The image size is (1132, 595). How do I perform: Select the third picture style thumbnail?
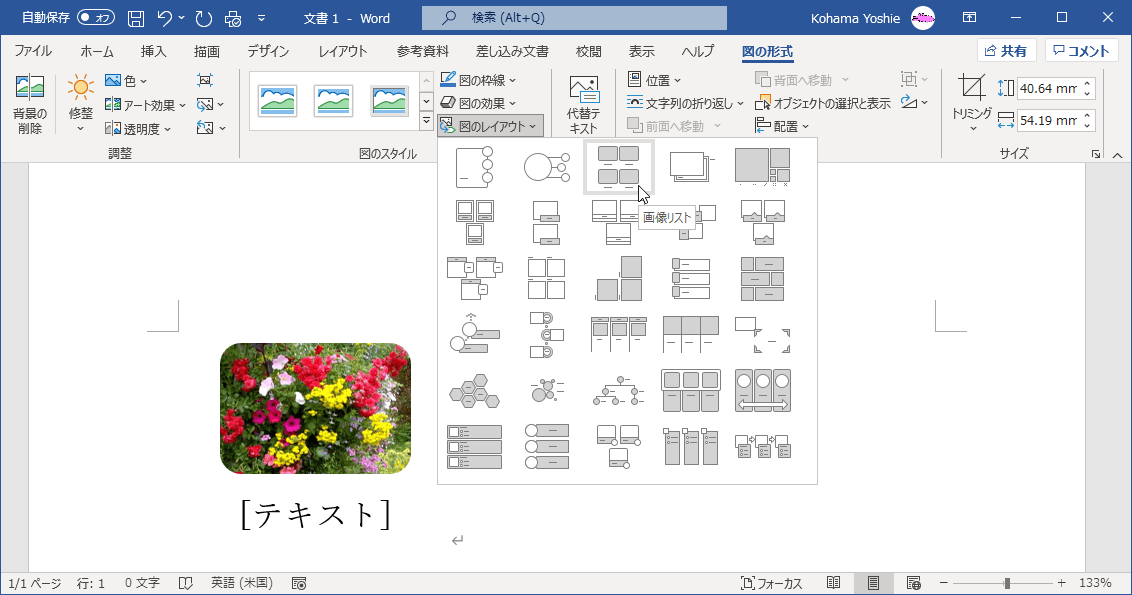coord(389,101)
